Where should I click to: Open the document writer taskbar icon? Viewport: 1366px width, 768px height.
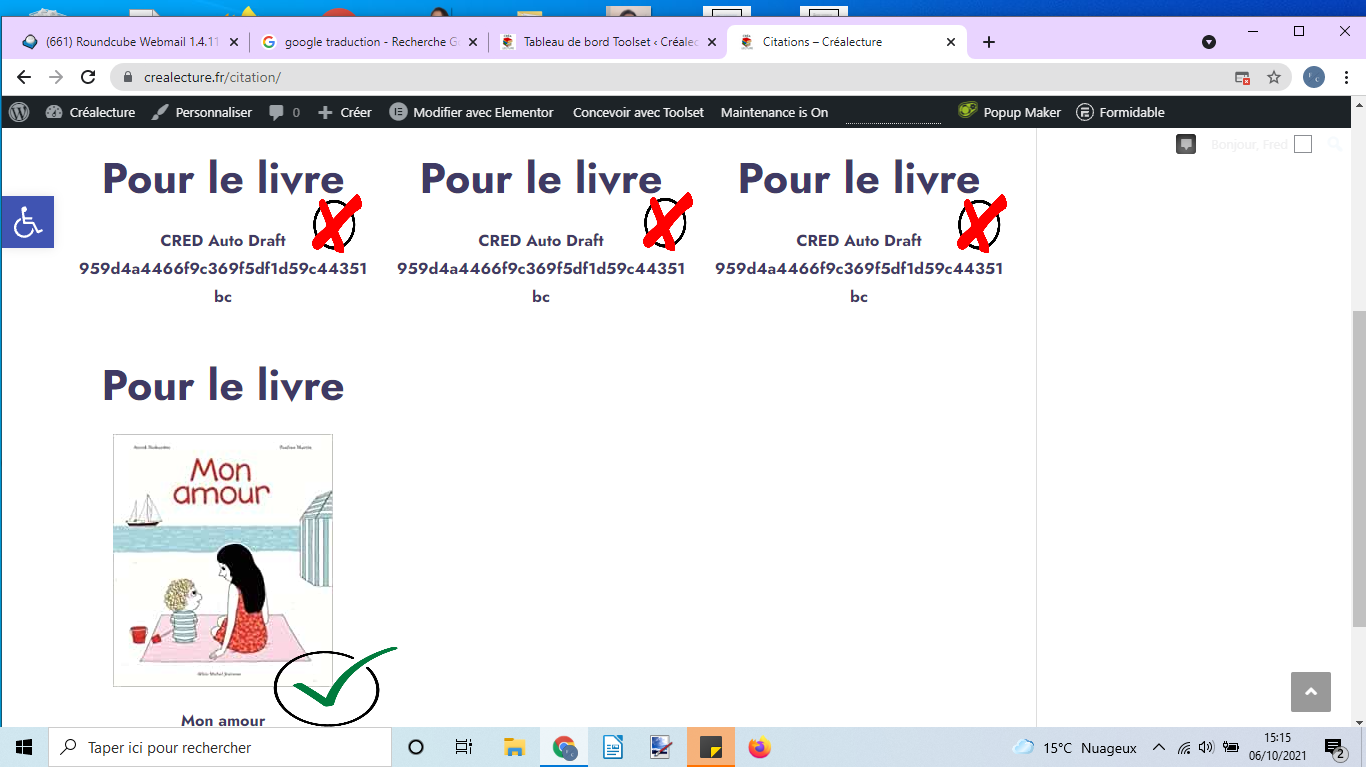[x=613, y=747]
